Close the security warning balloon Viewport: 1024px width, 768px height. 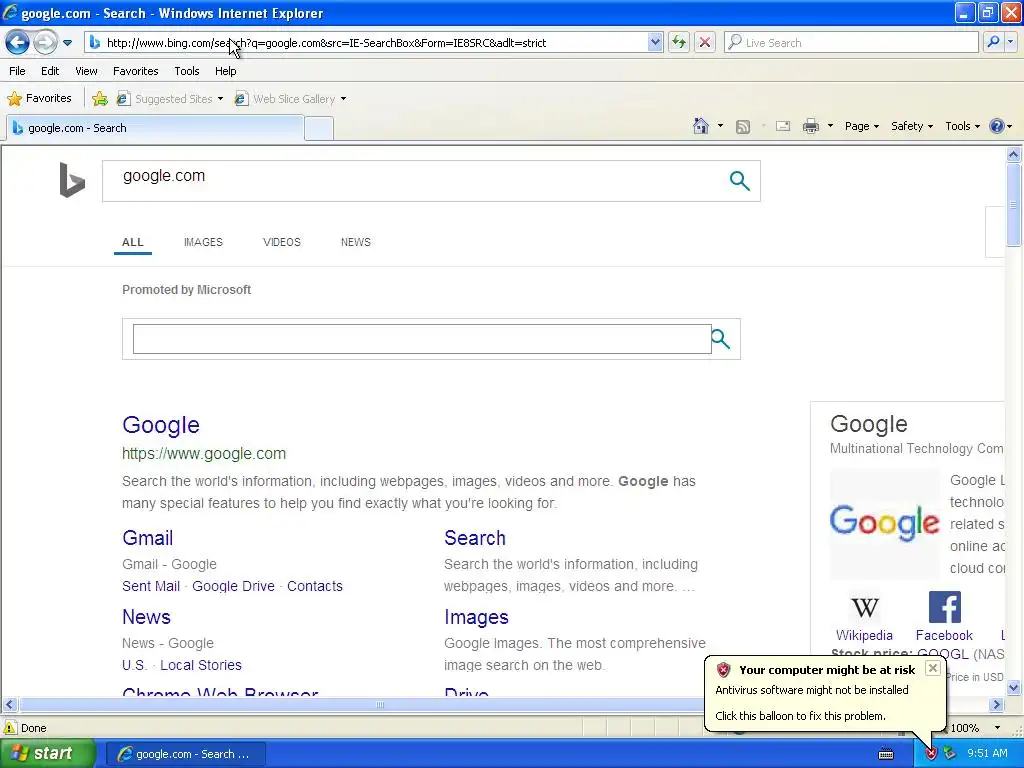(933, 667)
